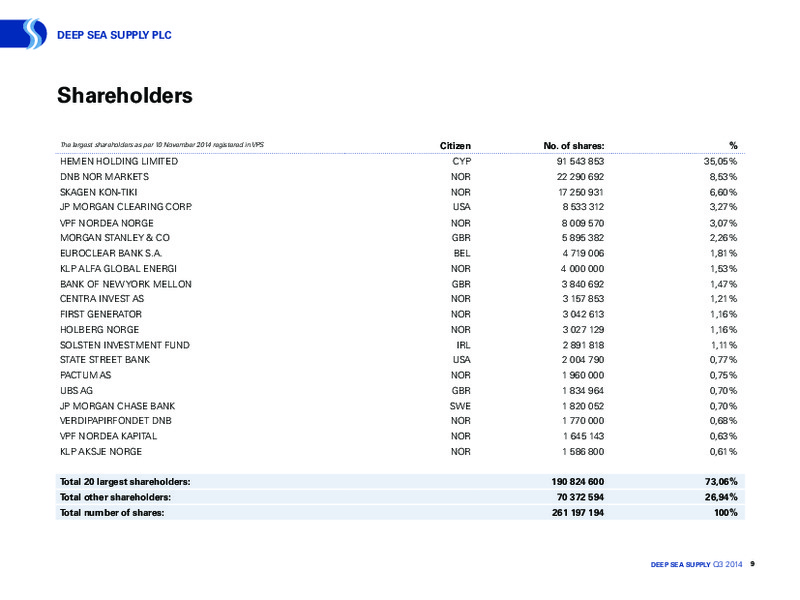800x600 pixels.
Task: Select PACTUM AS row name
Action: point(85,375)
